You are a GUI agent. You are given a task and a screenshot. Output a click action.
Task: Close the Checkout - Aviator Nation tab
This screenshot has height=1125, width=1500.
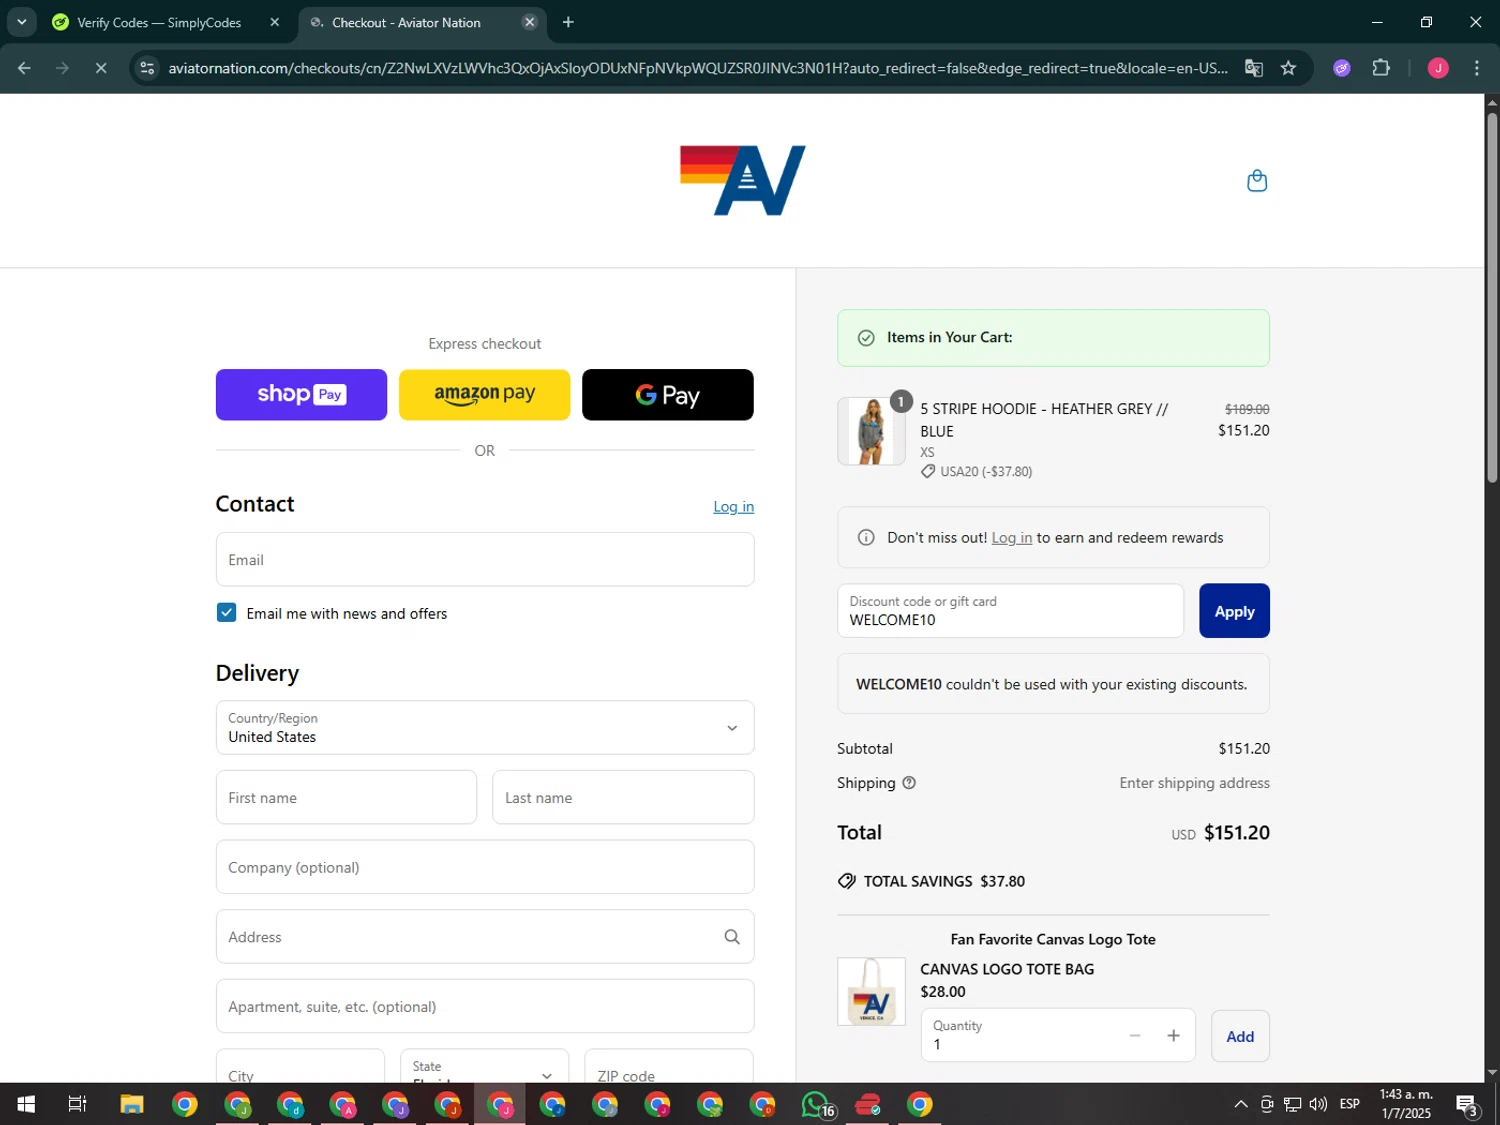click(530, 22)
